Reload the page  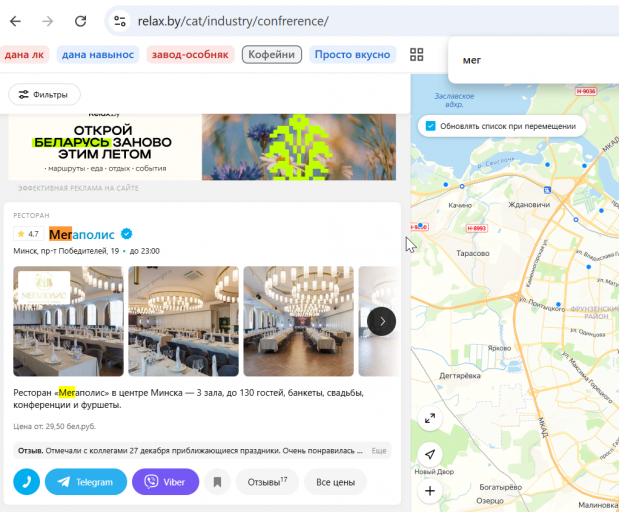[x=81, y=21]
